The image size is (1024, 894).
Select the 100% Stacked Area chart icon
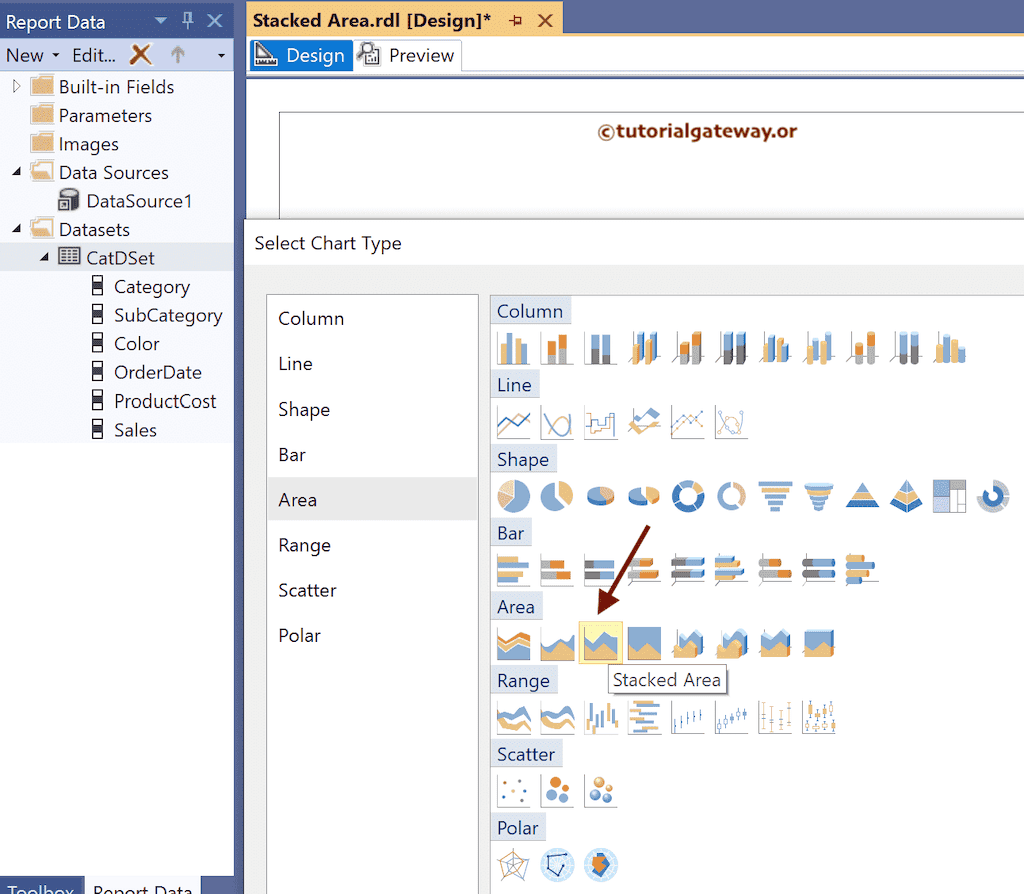point(644,643)
